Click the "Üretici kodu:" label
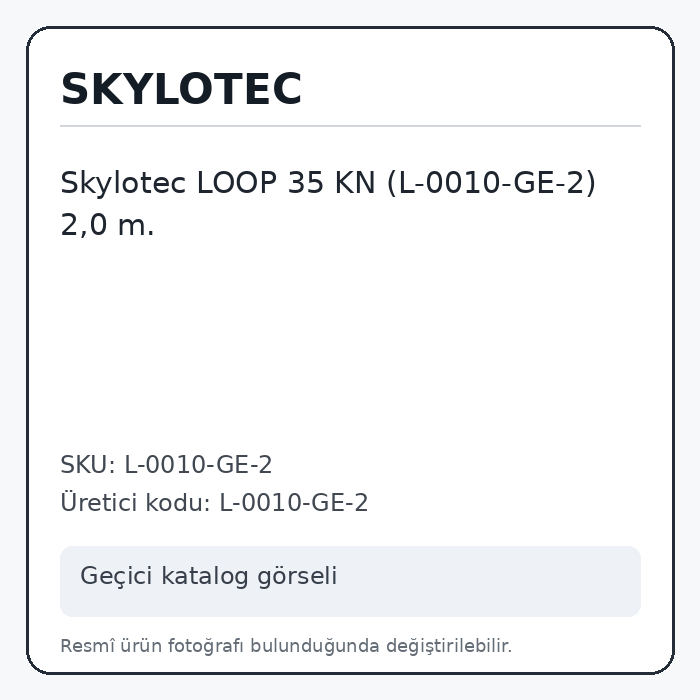Screen dimensions: 700x700 pos(135,502)
